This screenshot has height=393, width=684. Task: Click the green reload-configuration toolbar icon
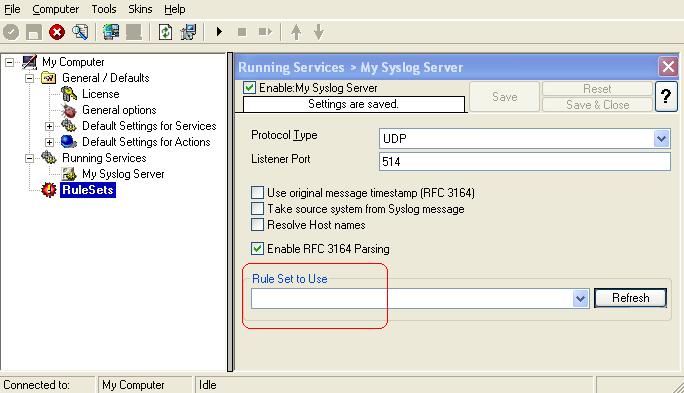coord(165,32)
